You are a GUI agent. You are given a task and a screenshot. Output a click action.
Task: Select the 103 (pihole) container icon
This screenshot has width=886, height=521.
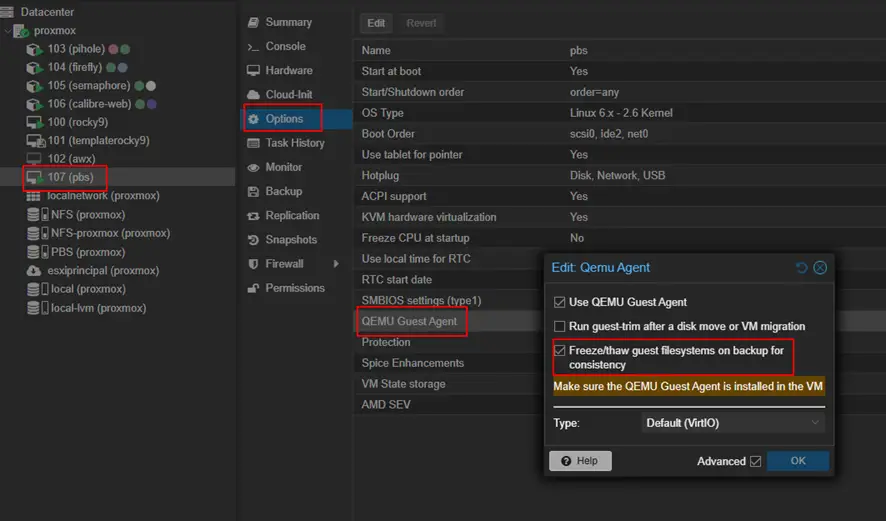(34, 49)
